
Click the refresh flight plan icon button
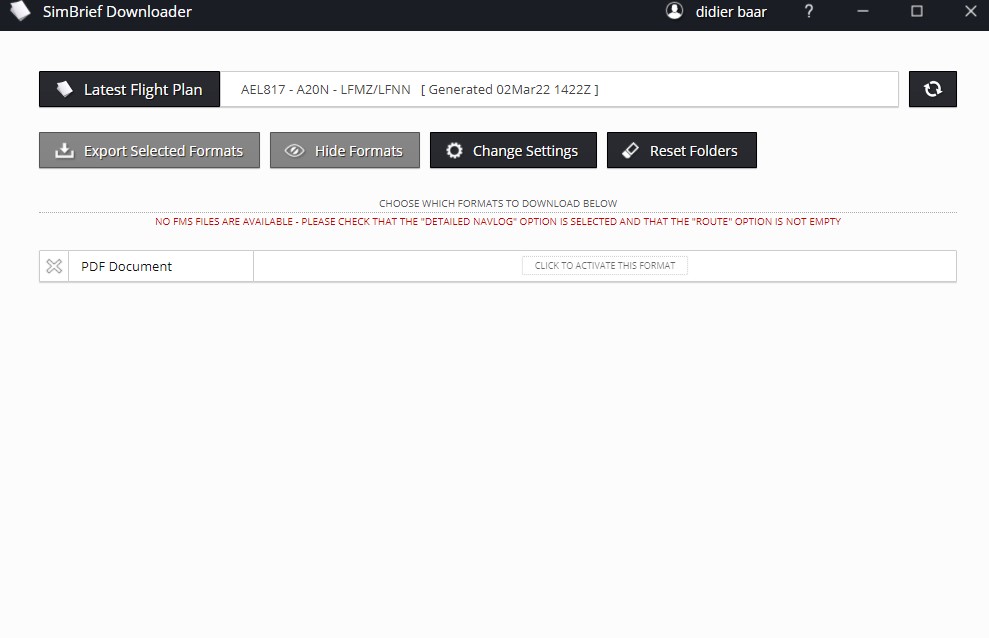(932, 89)
